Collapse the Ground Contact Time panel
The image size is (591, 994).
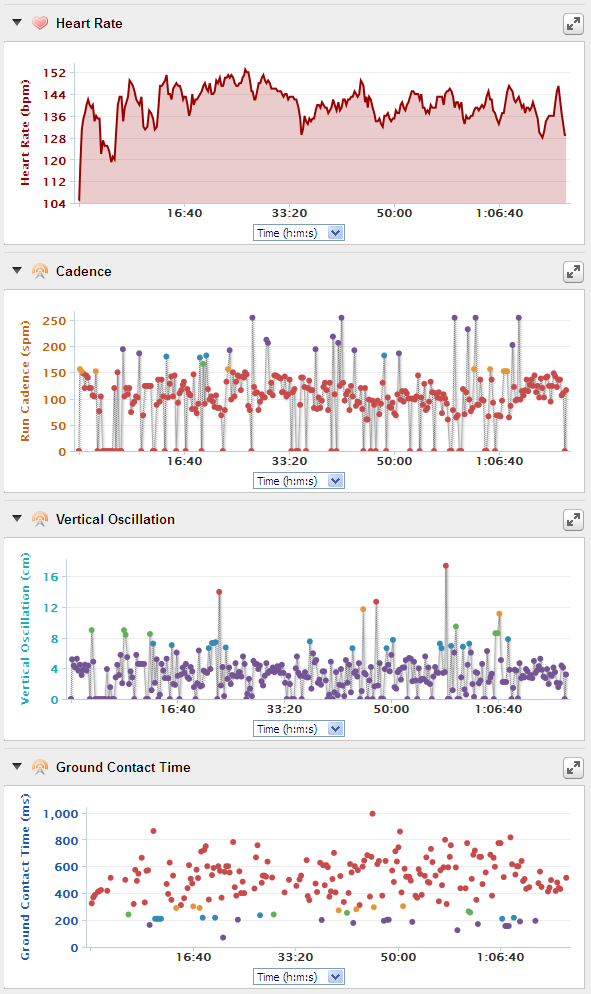[17, 766]
